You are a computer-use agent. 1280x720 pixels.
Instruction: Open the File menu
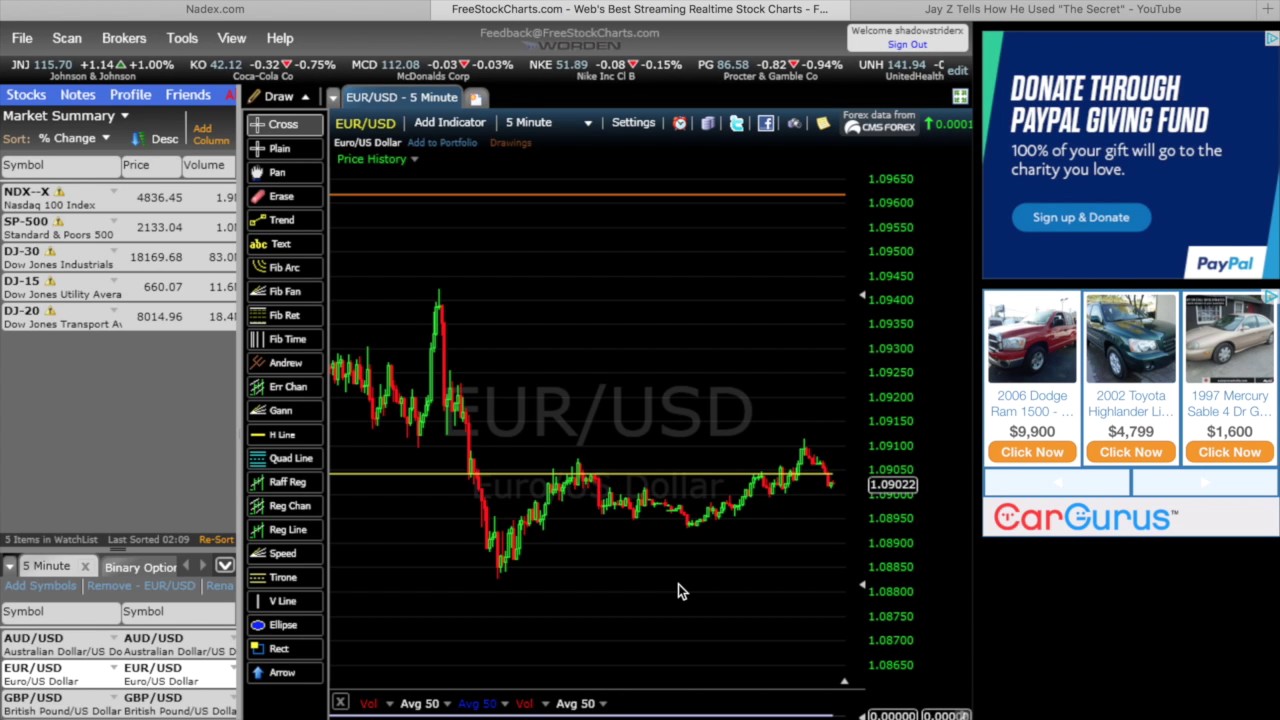coord(22,38)
